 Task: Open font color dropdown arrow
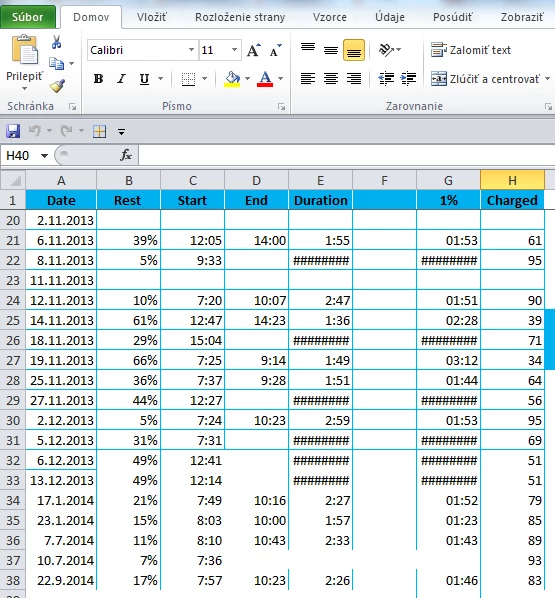click(x=280, y=79)
